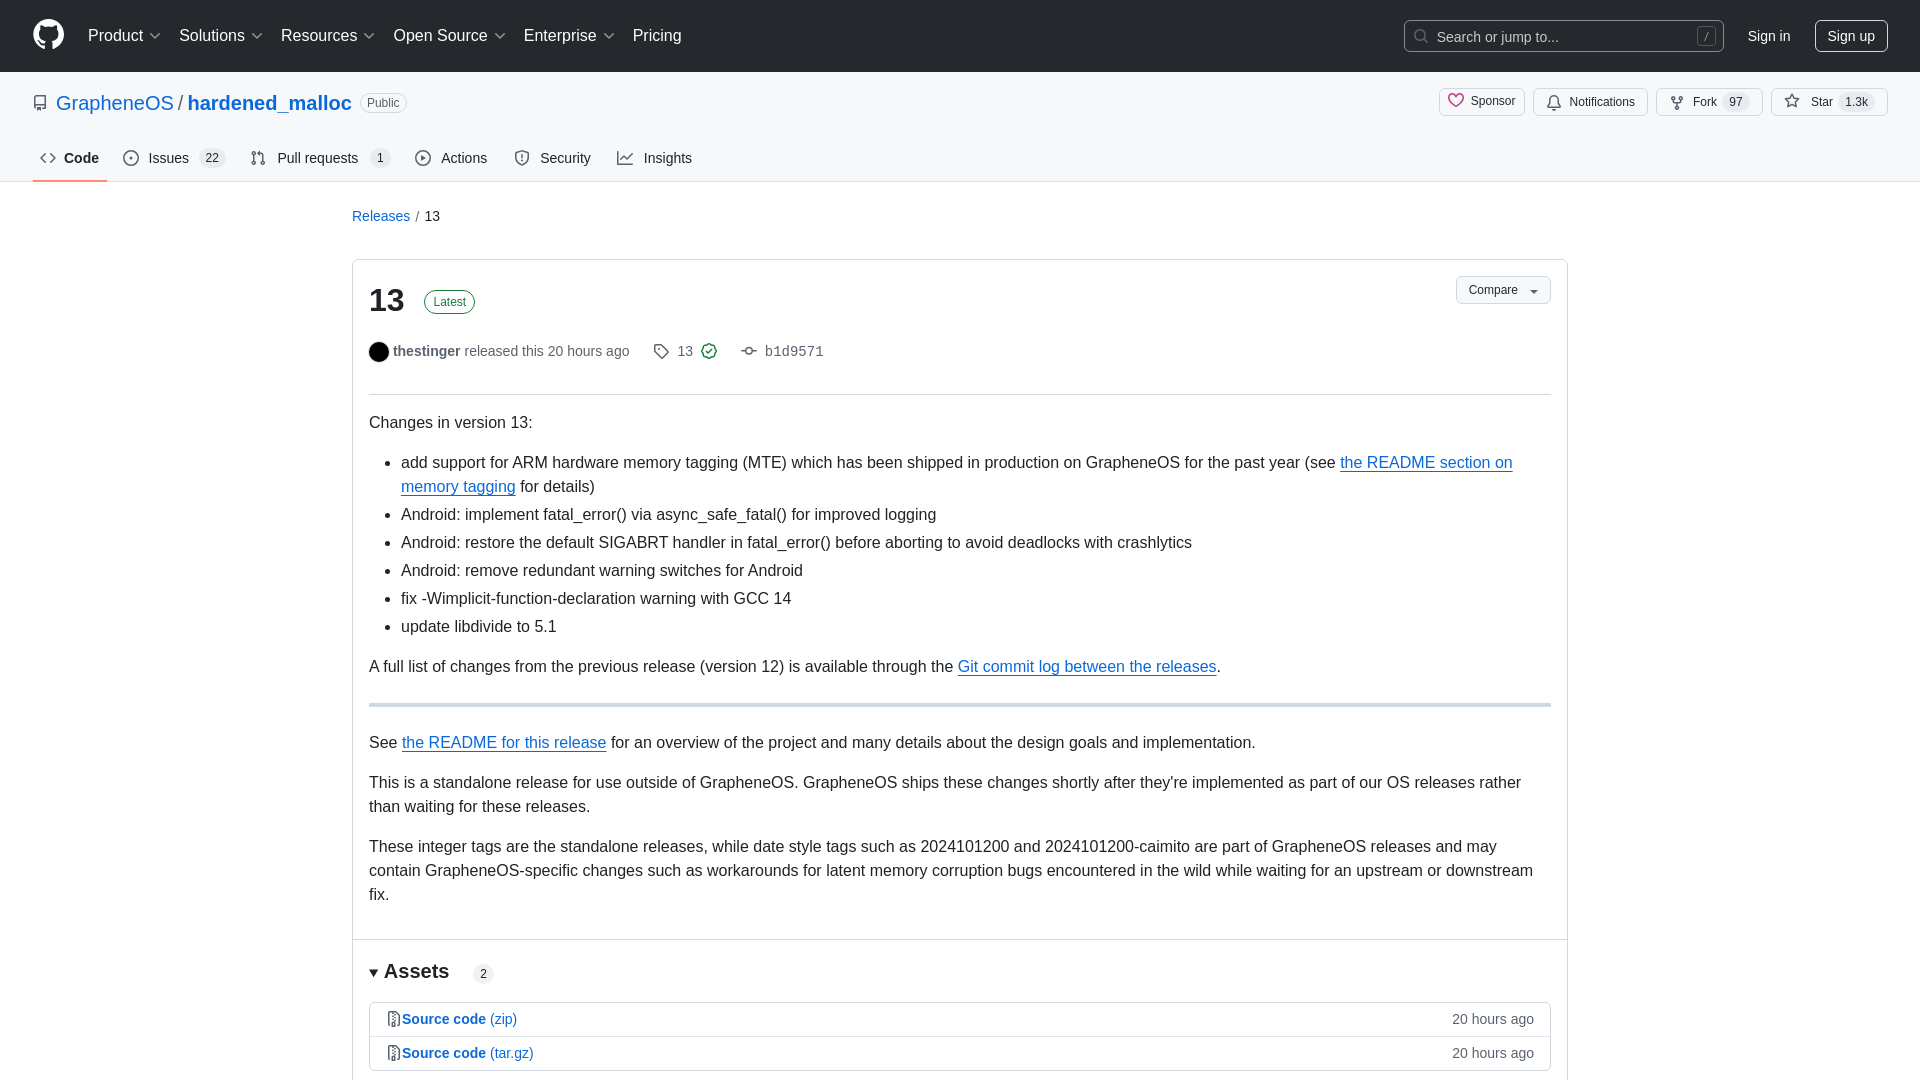1920x1080 pixels.
Task: Click the Star icon
Action: (x=1792, y=101)
